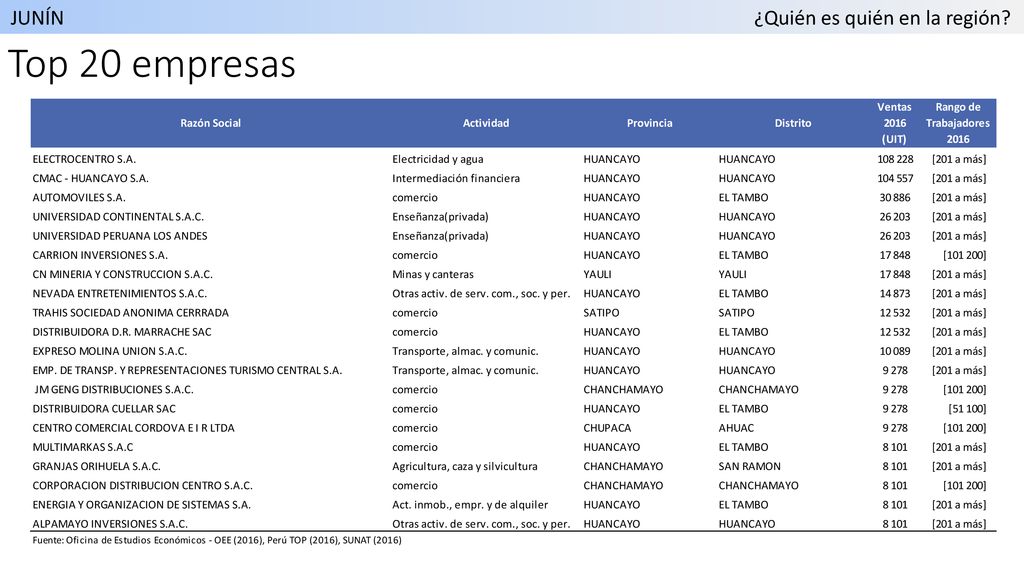Click the 'Distrito' column header
Screen dimensions: 1024x576
coord(793,123)
